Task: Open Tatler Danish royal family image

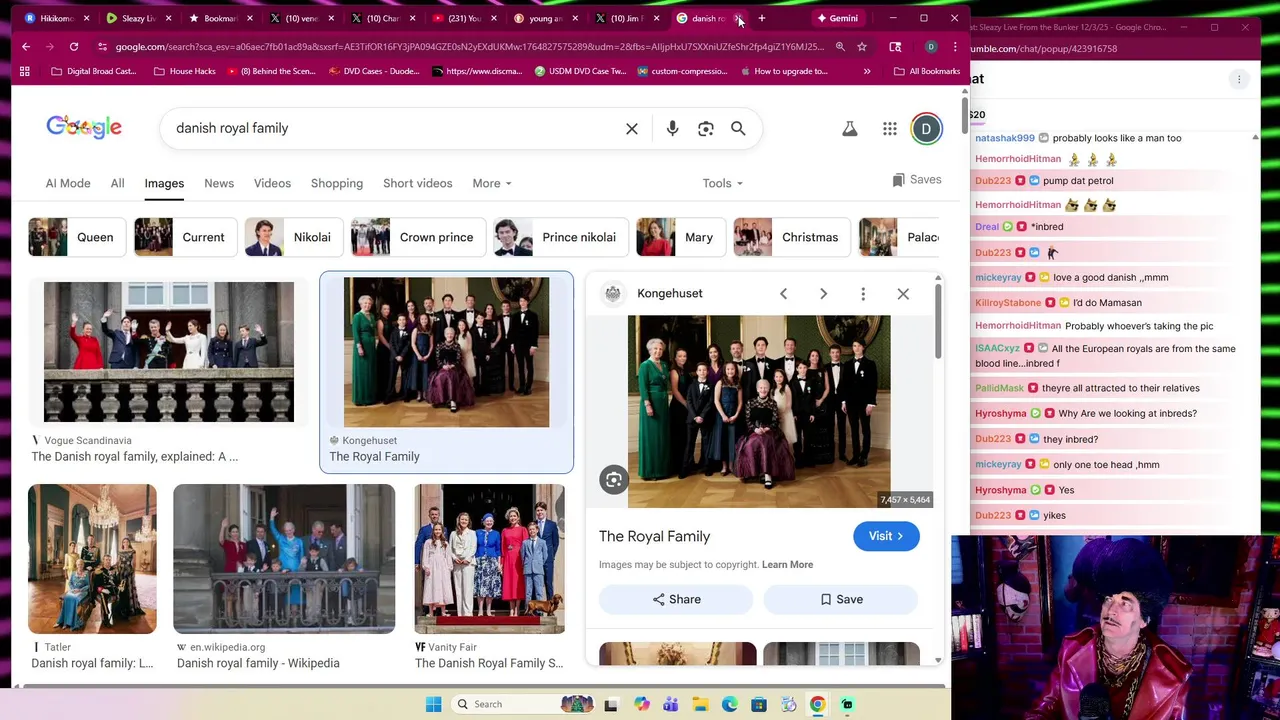Action: click(92, 559)
